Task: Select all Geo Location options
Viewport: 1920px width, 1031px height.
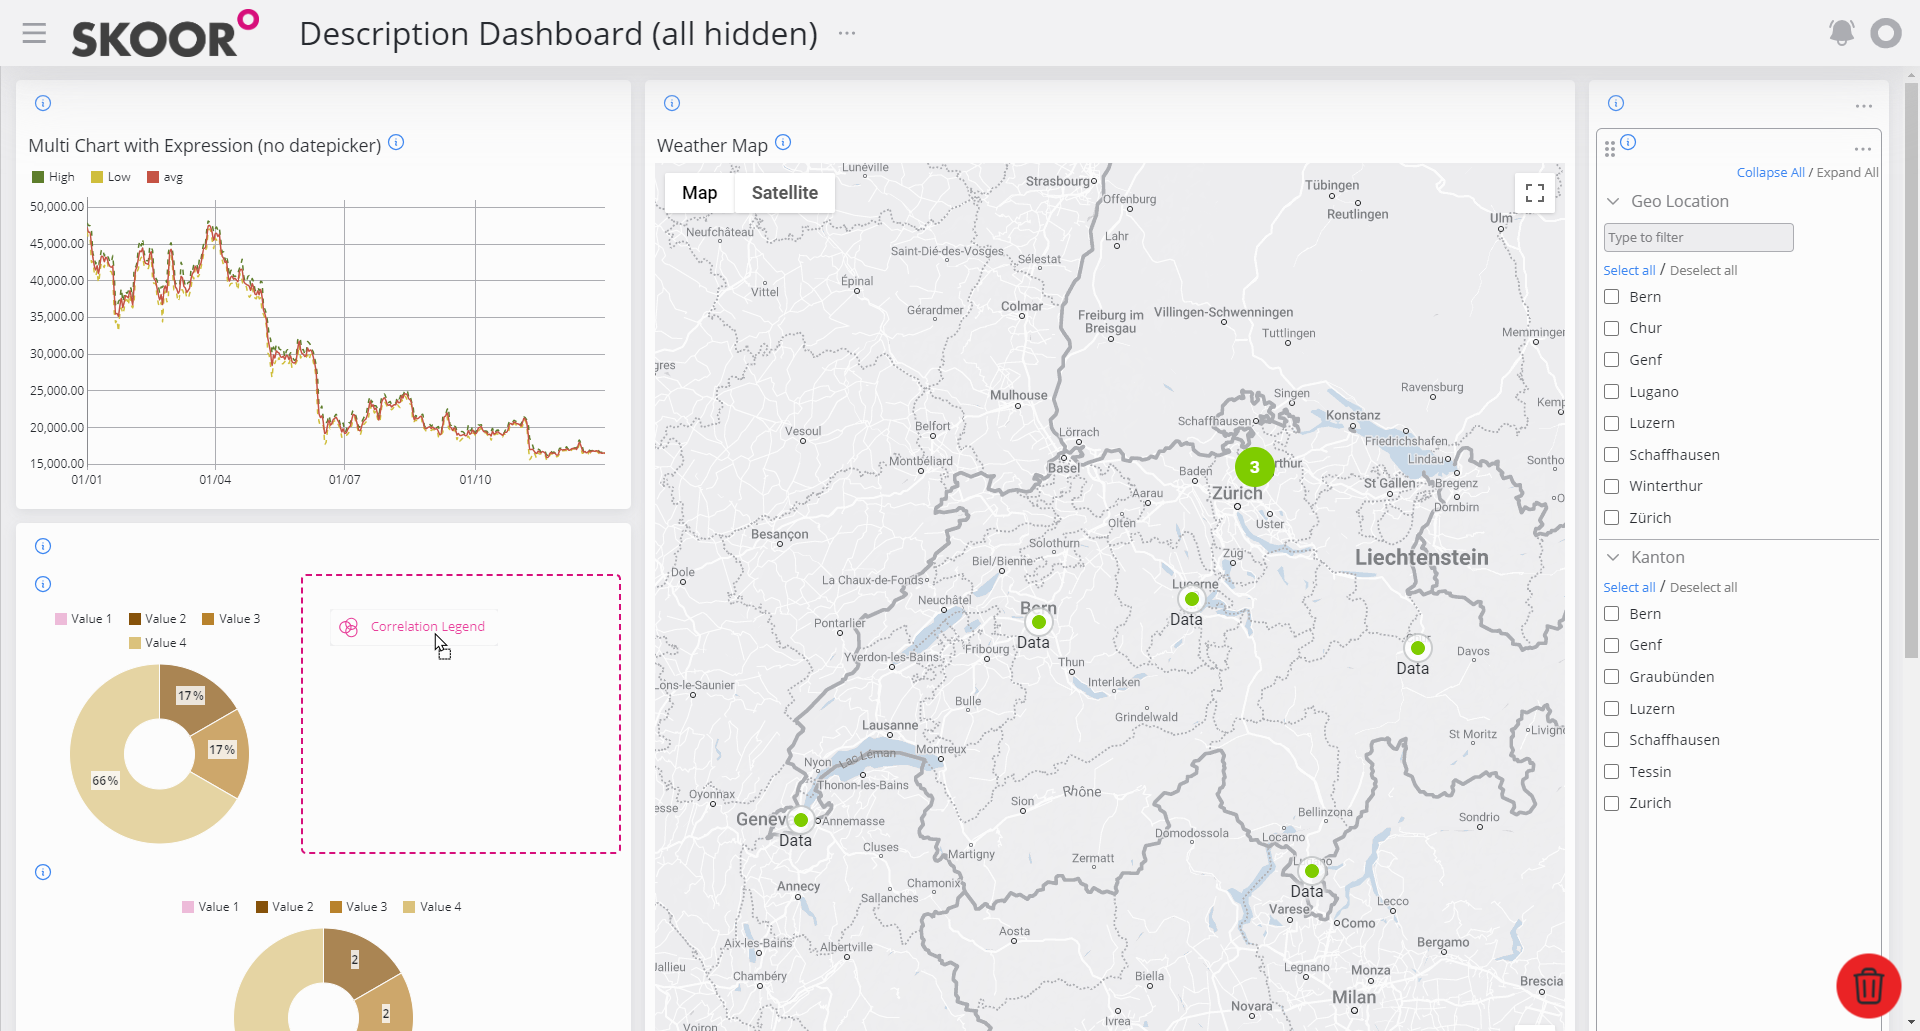Action: click(x=1629, y=270)
